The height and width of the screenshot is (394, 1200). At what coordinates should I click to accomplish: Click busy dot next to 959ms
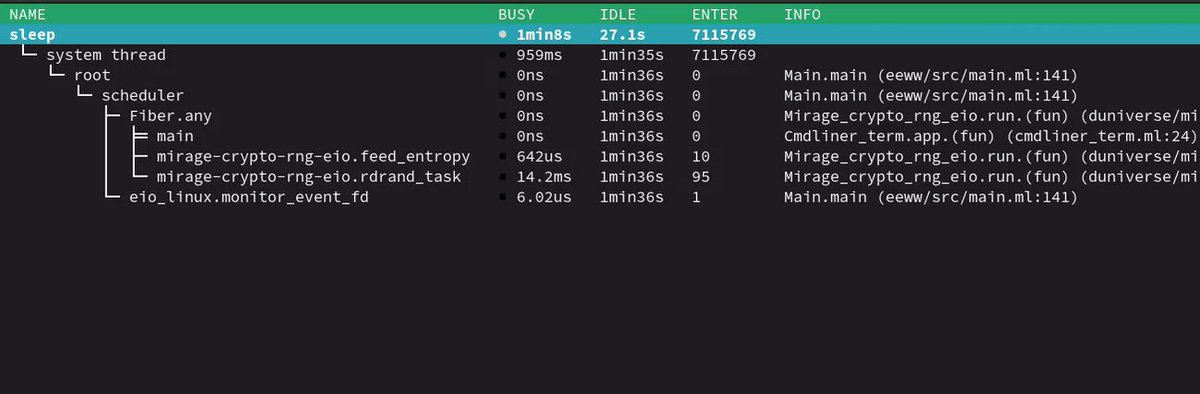(503, 56)
